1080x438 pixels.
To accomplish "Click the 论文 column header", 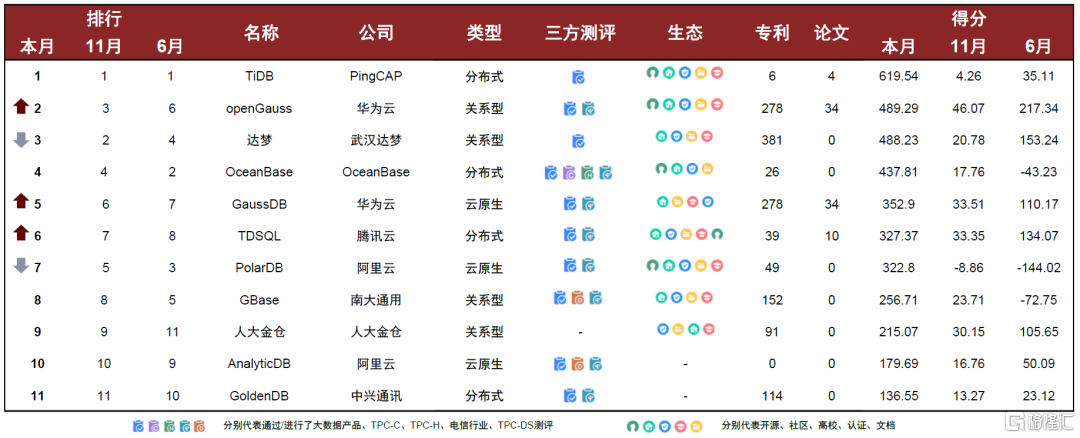I will (x=831, y=32).
